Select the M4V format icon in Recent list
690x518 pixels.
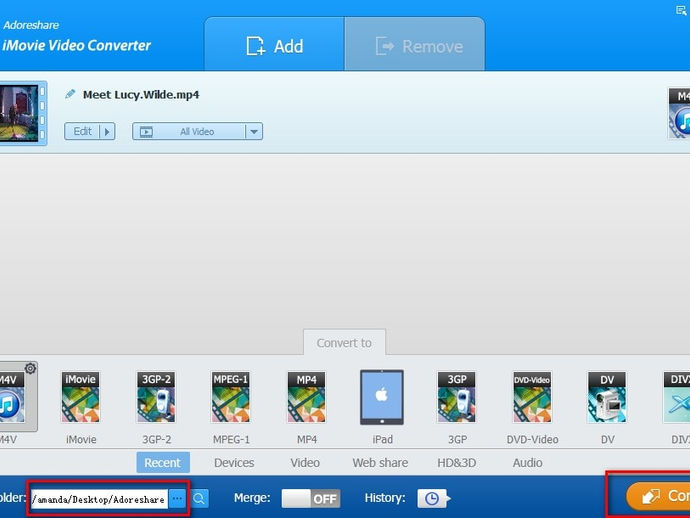13,398
